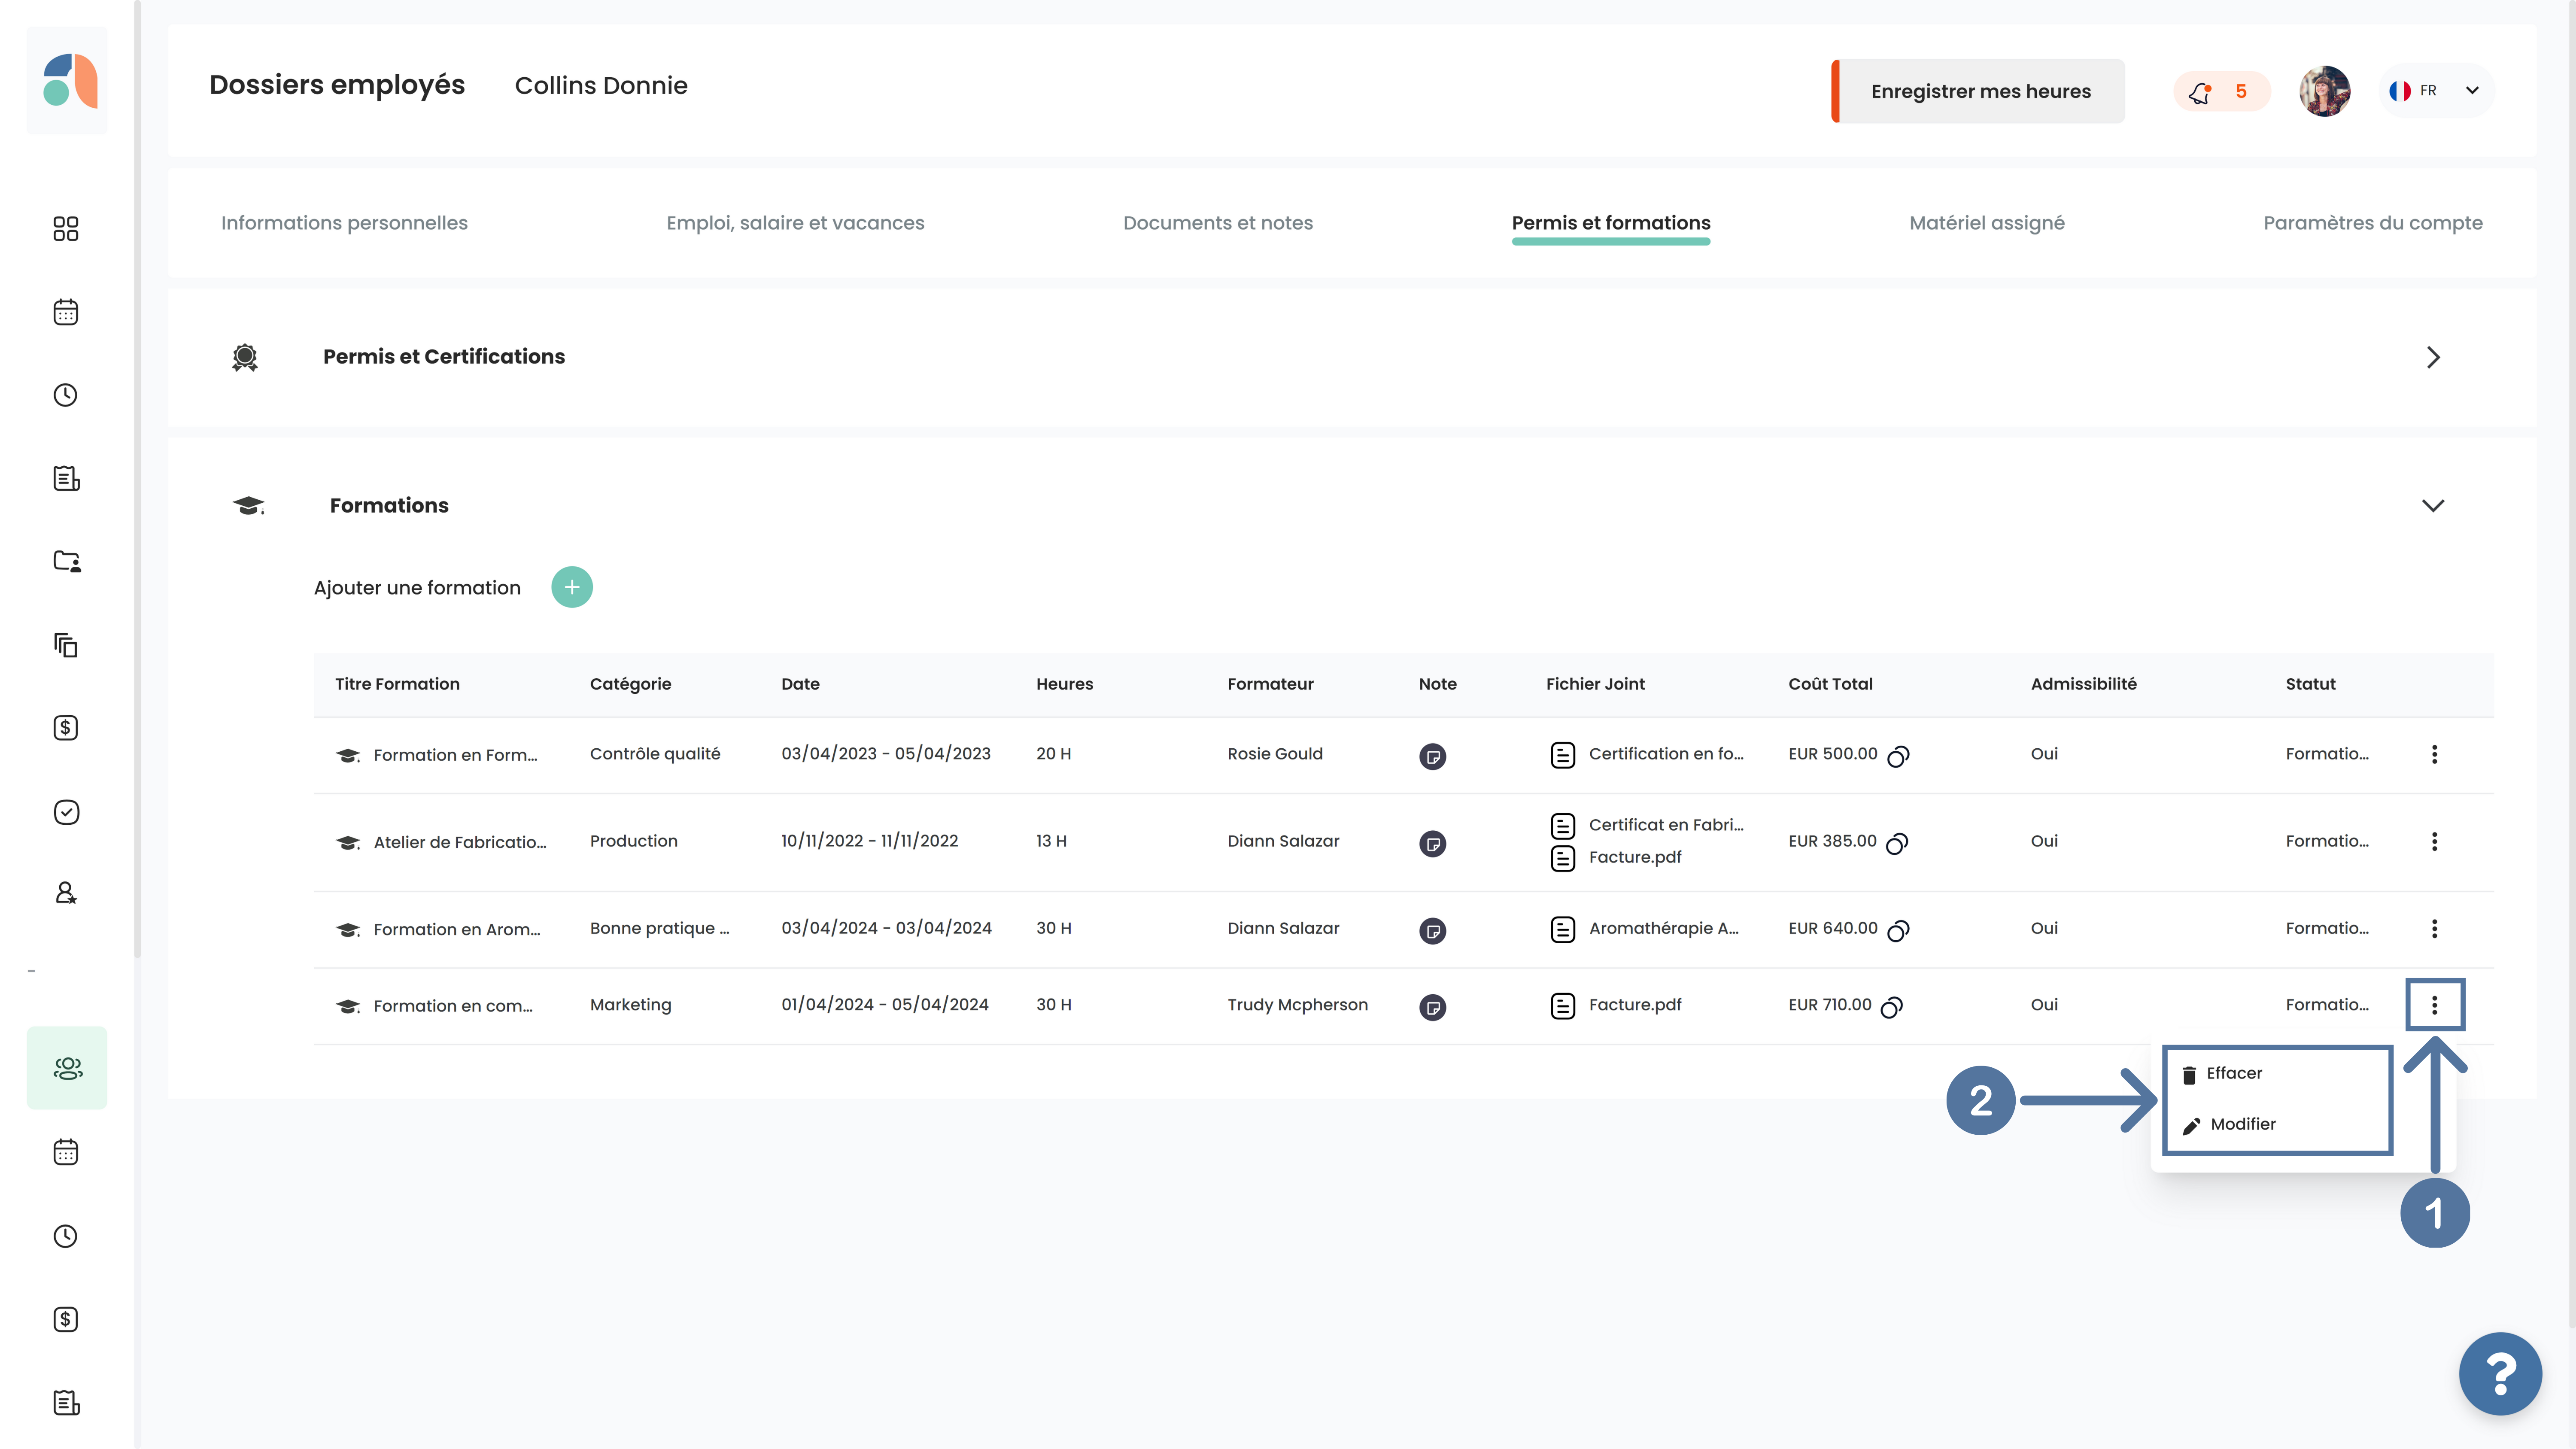The width and height of the screenshot is (2576, 1449).
Task: Open the user profile sidebar icon
Action: (x=66, y=893)
